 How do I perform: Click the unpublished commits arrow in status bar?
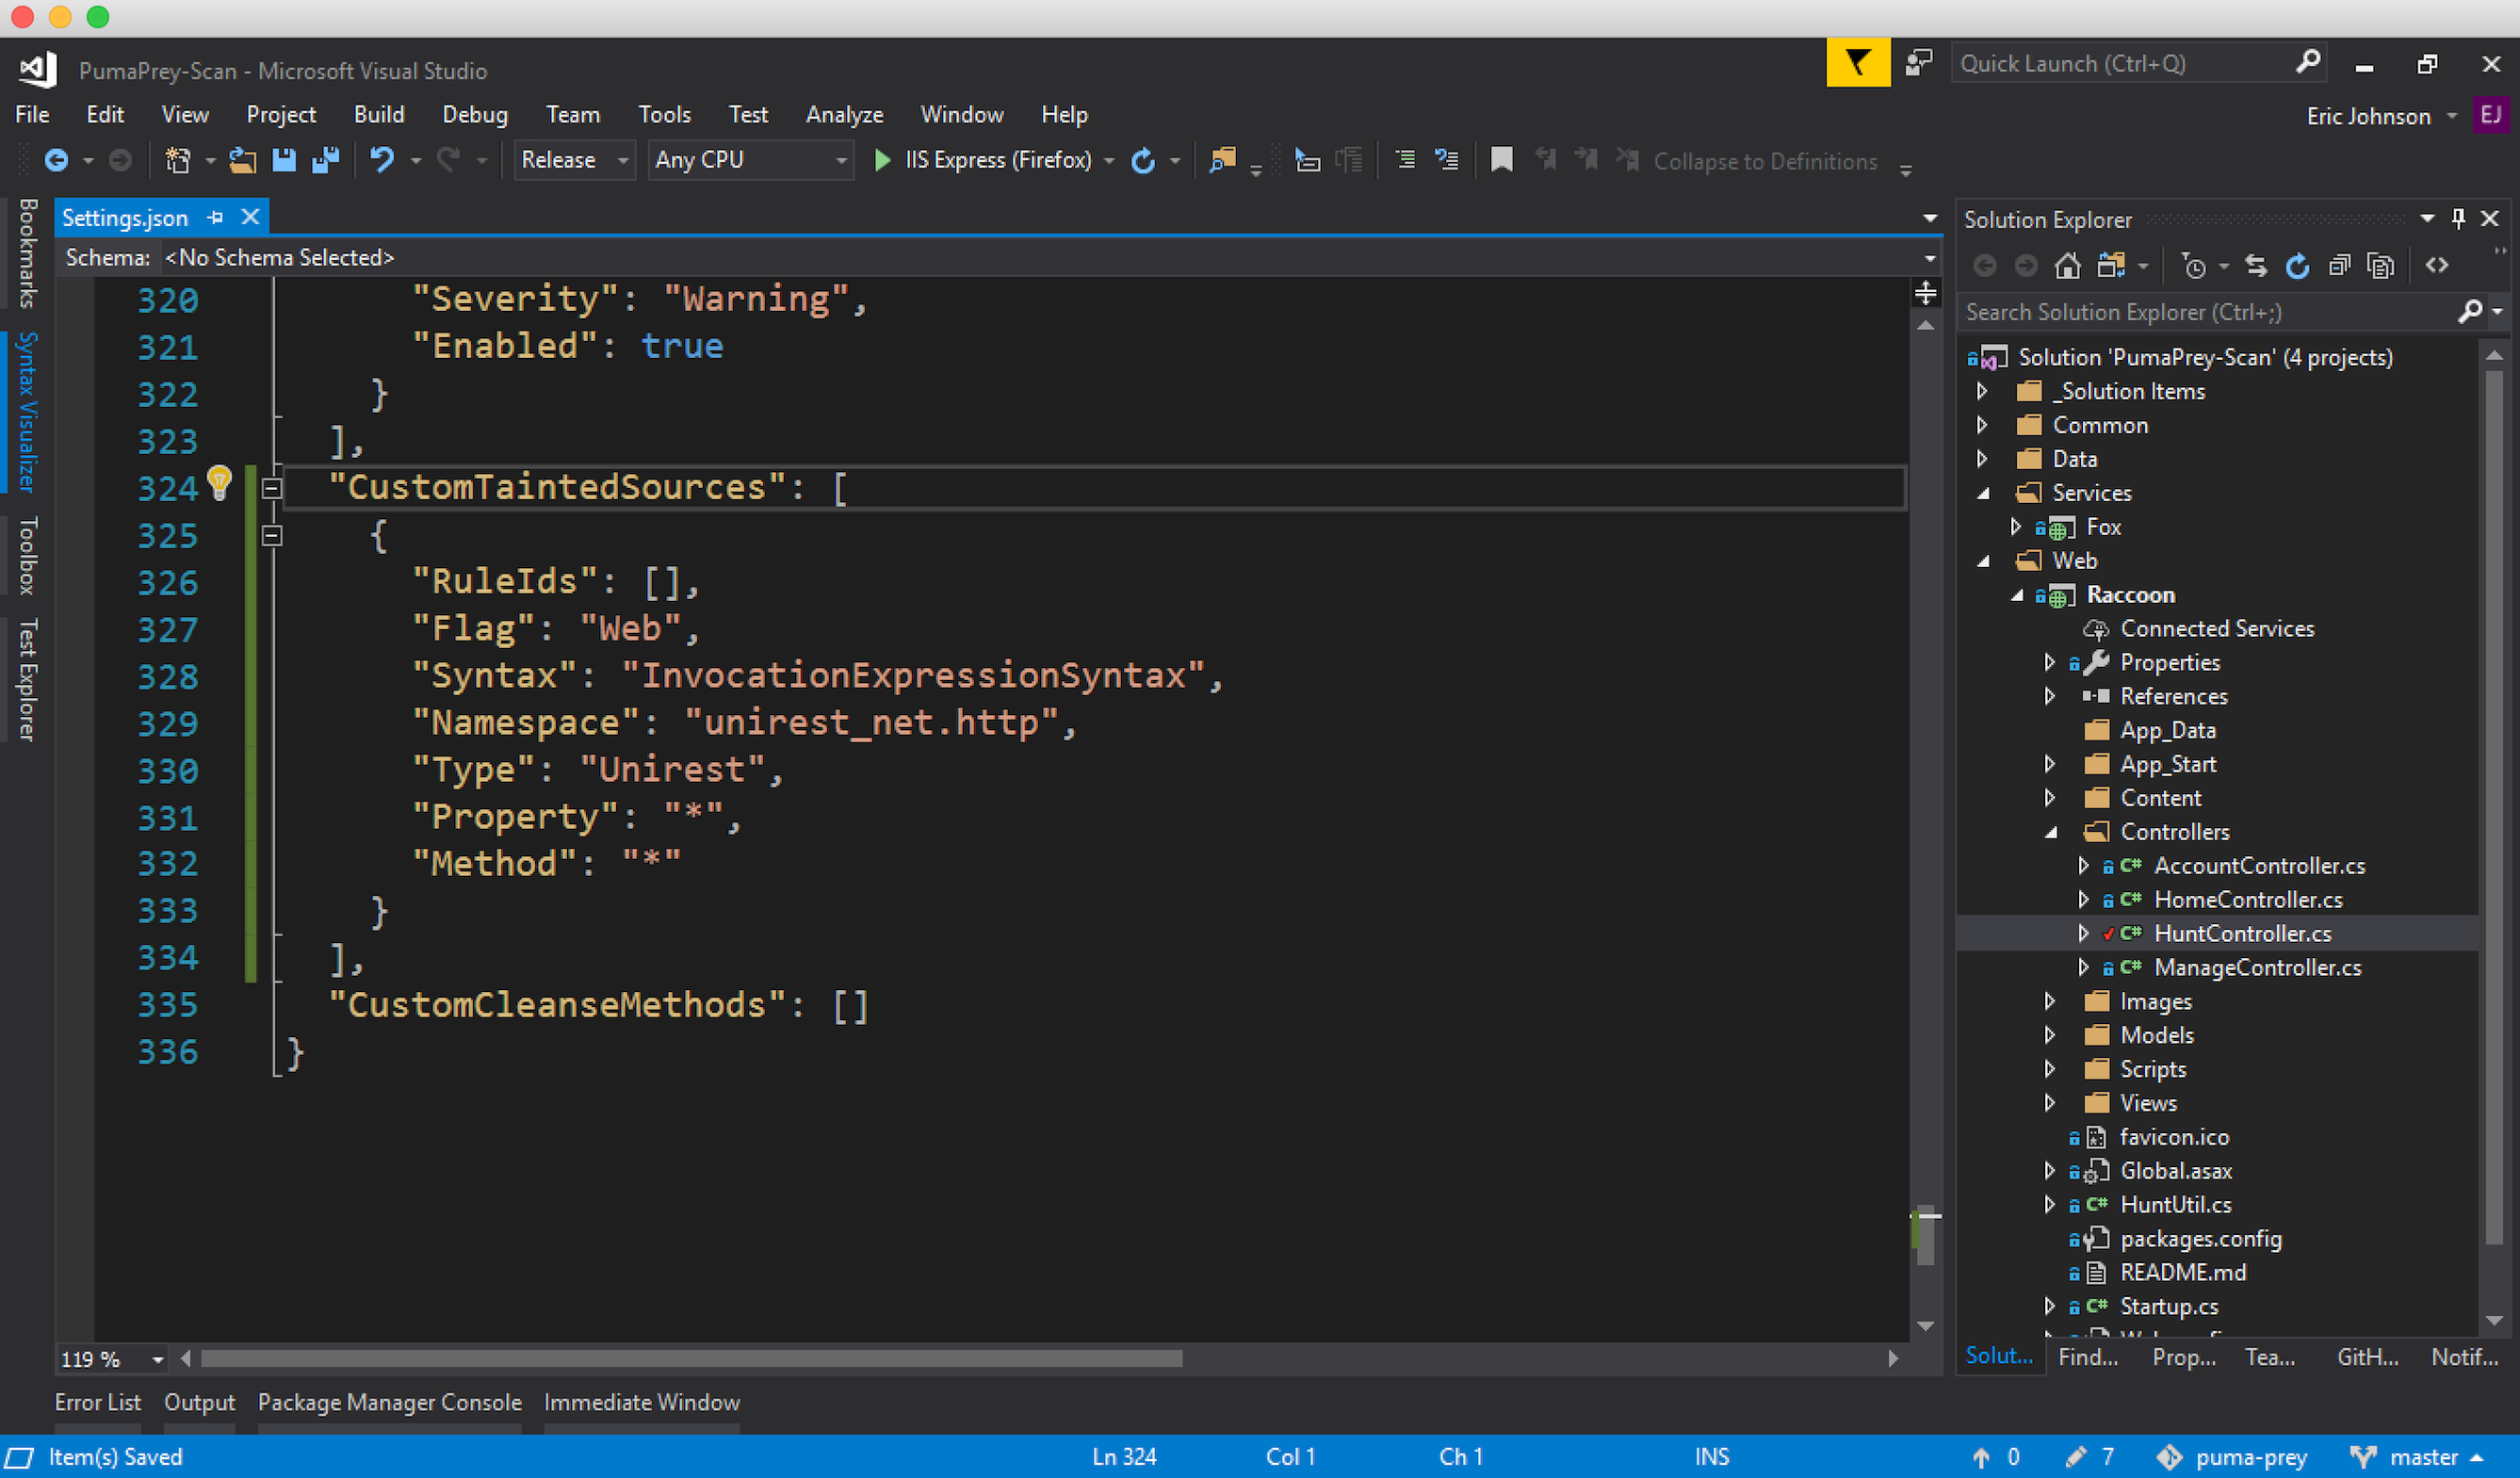point(1981,1457)
